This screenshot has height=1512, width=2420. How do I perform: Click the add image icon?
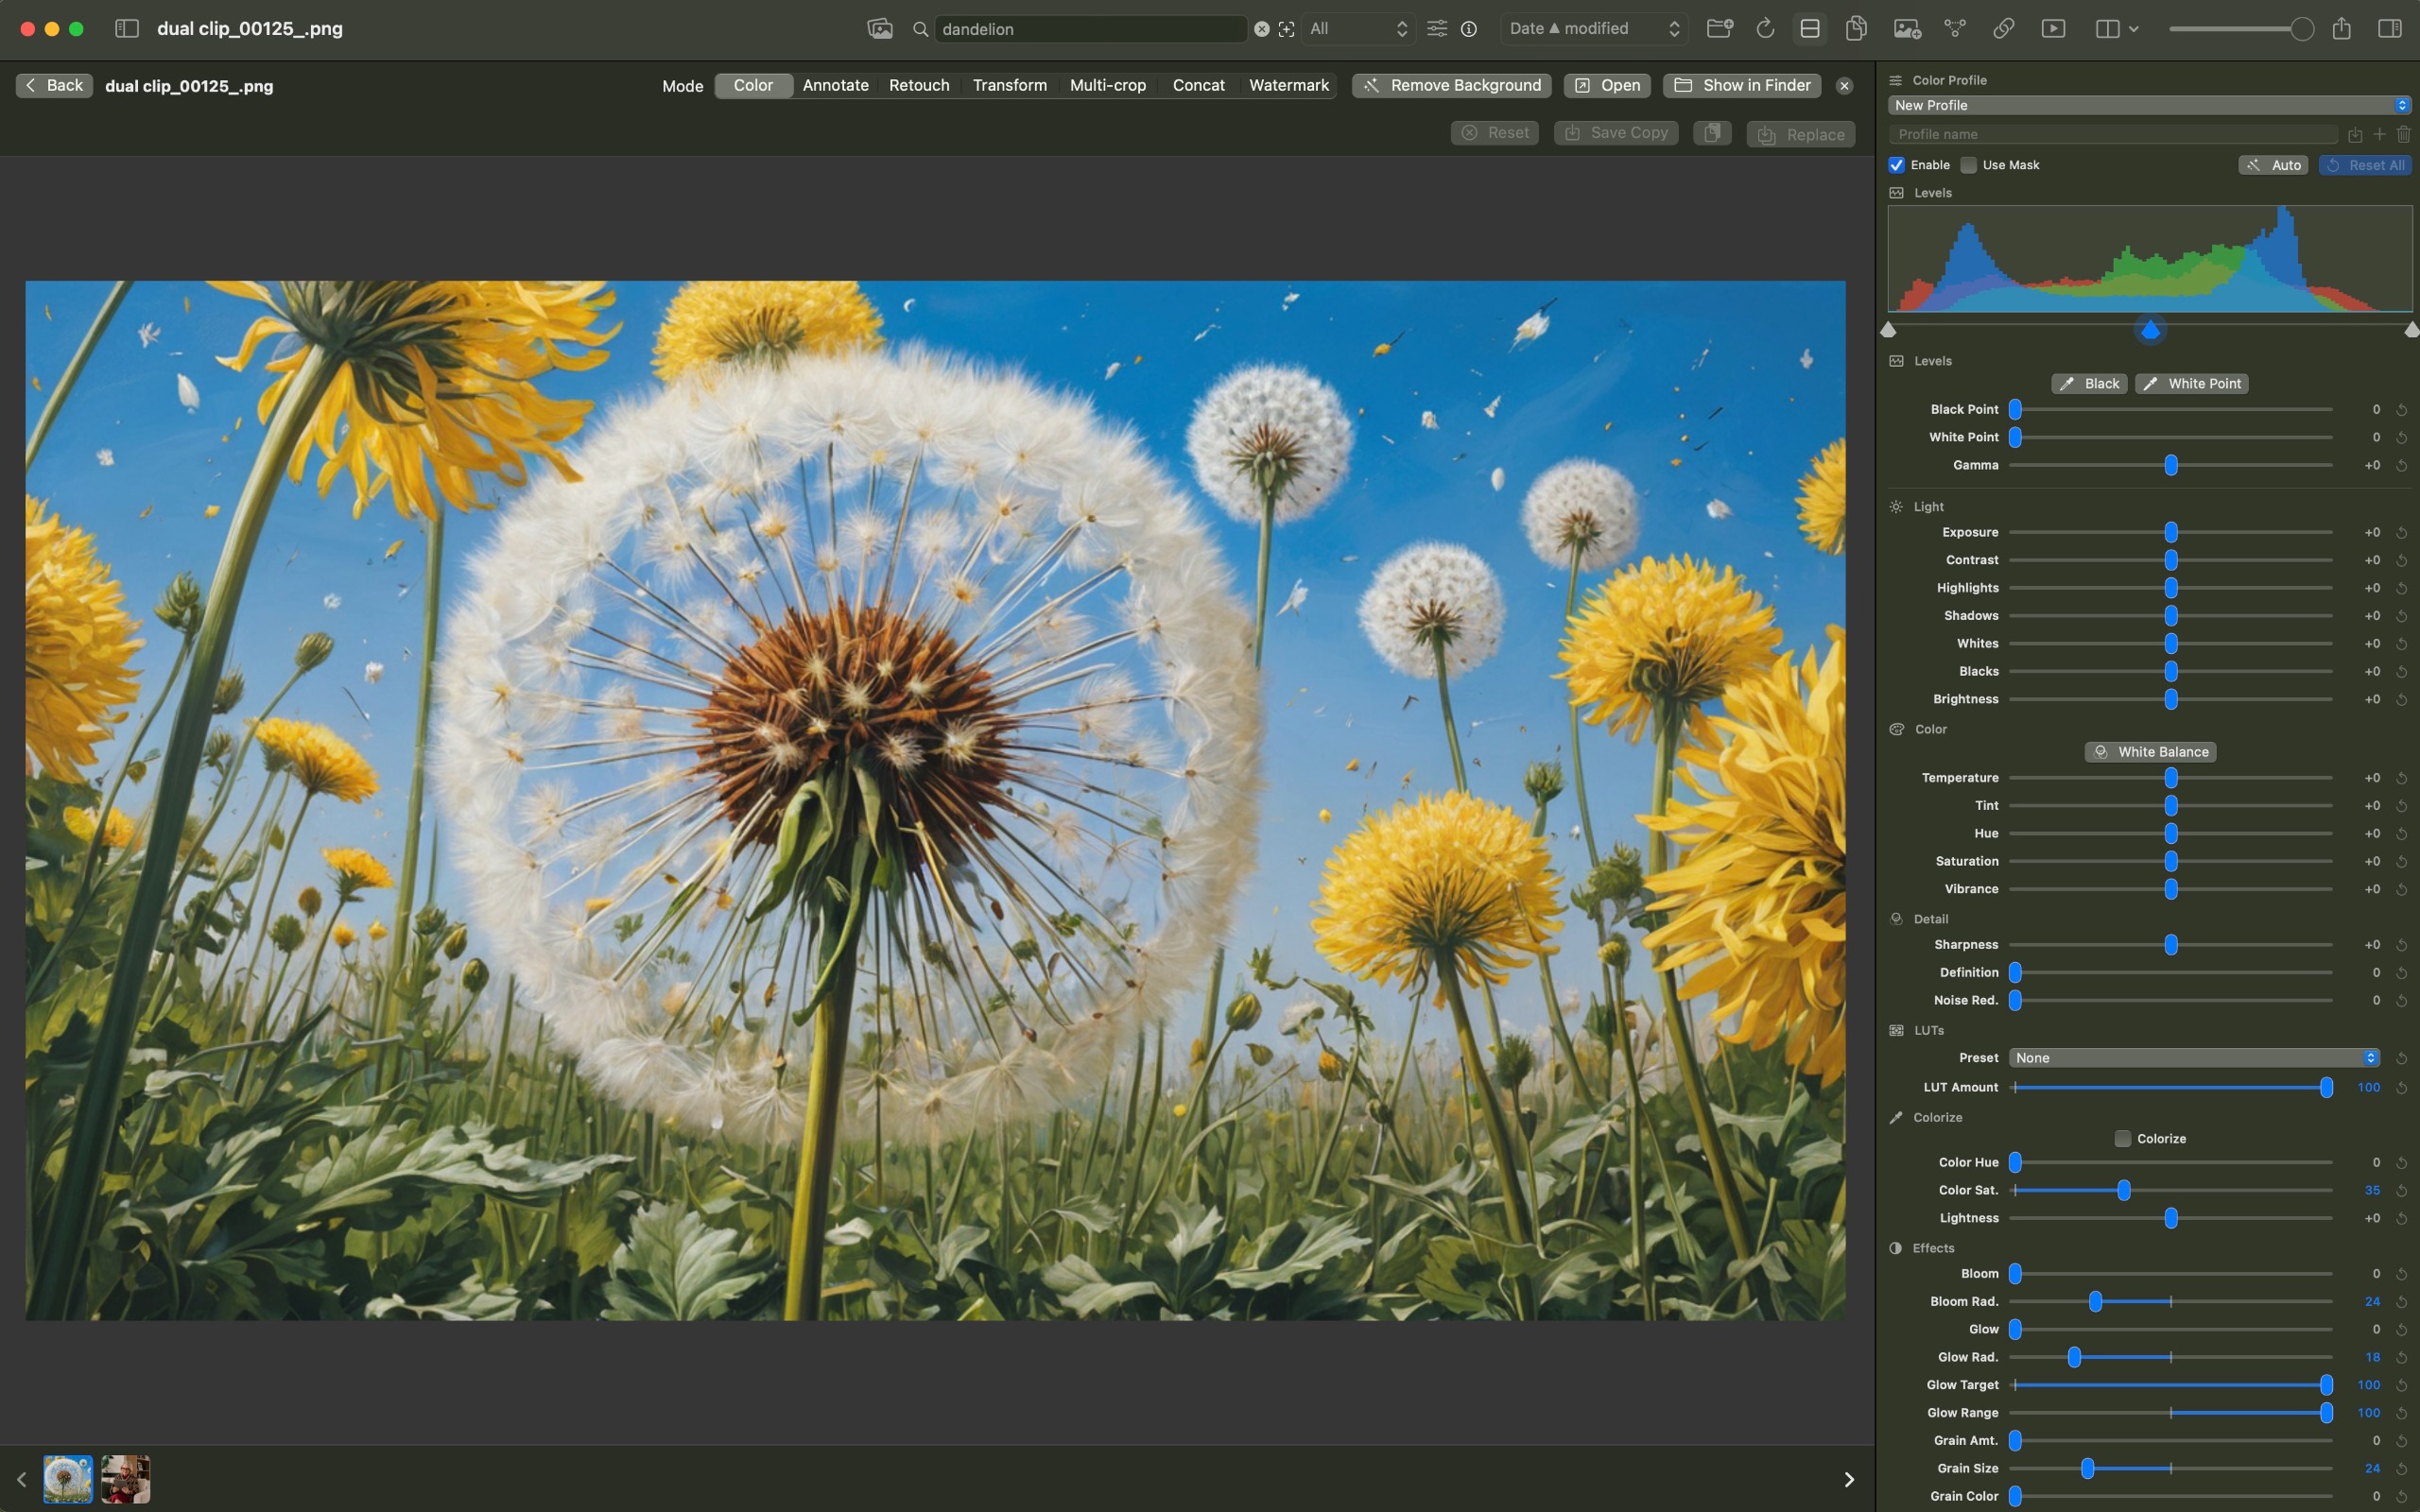click(x=1907, y=28)
